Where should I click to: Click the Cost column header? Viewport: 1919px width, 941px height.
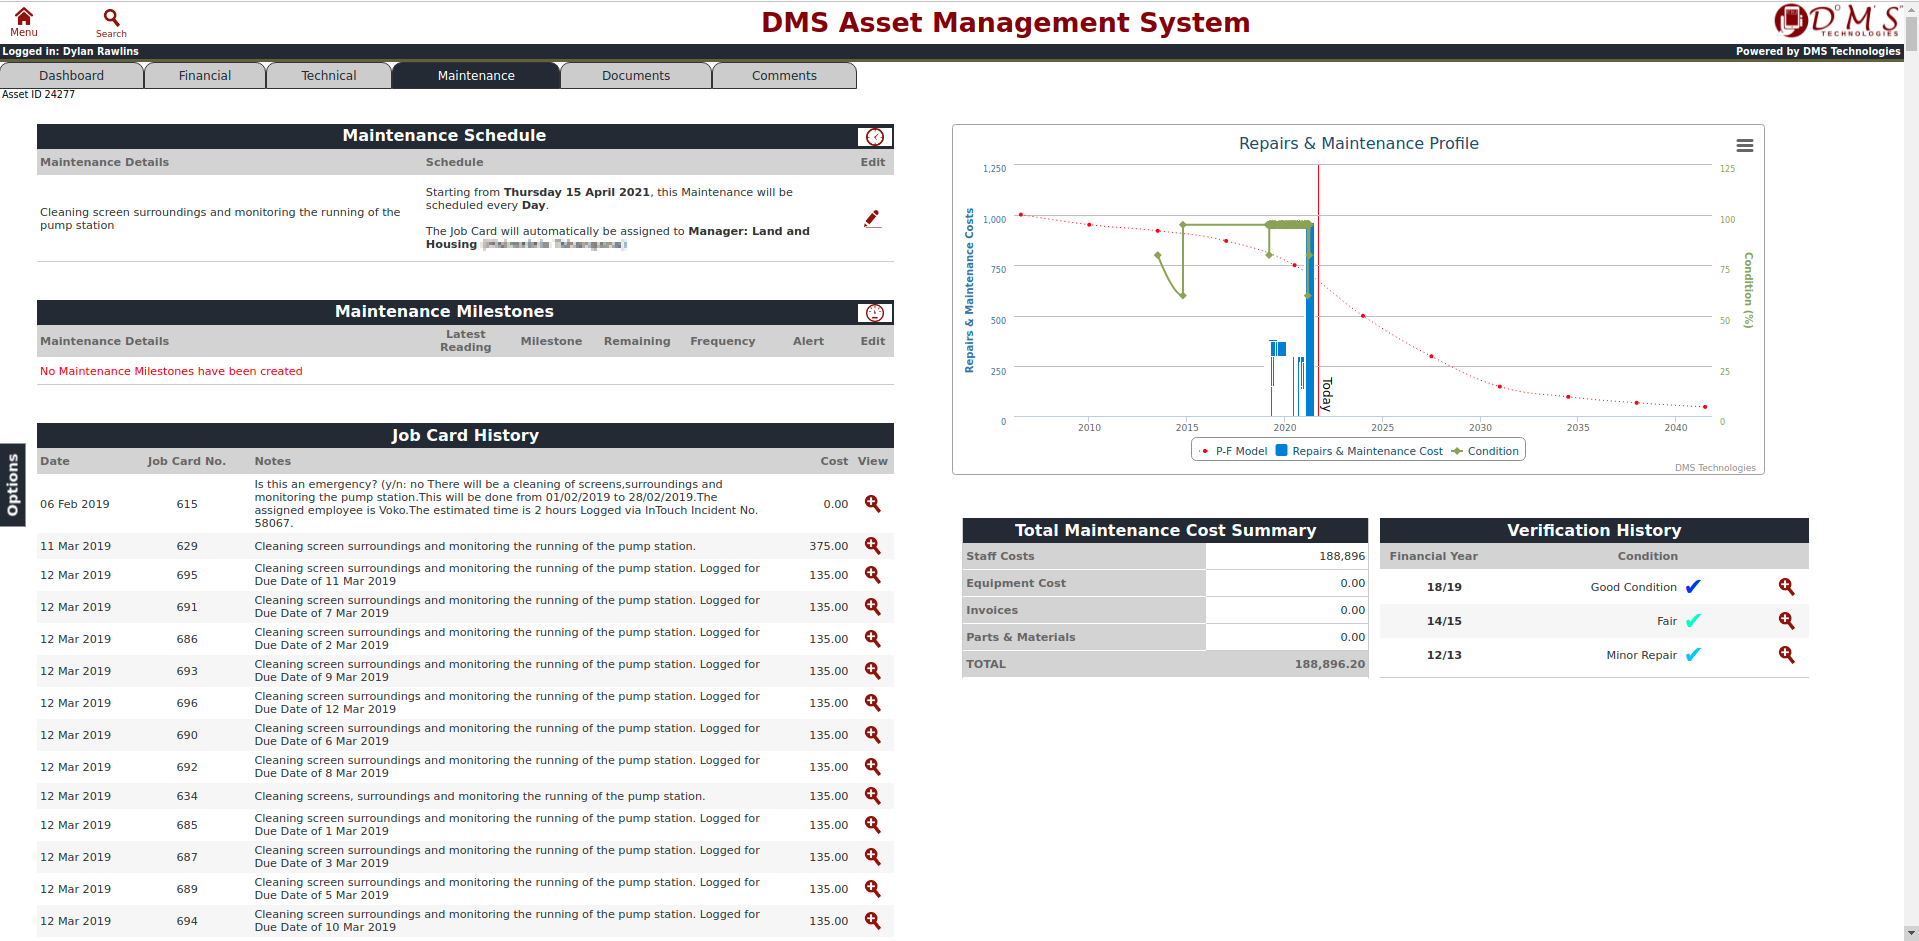(x=834, y=461)
